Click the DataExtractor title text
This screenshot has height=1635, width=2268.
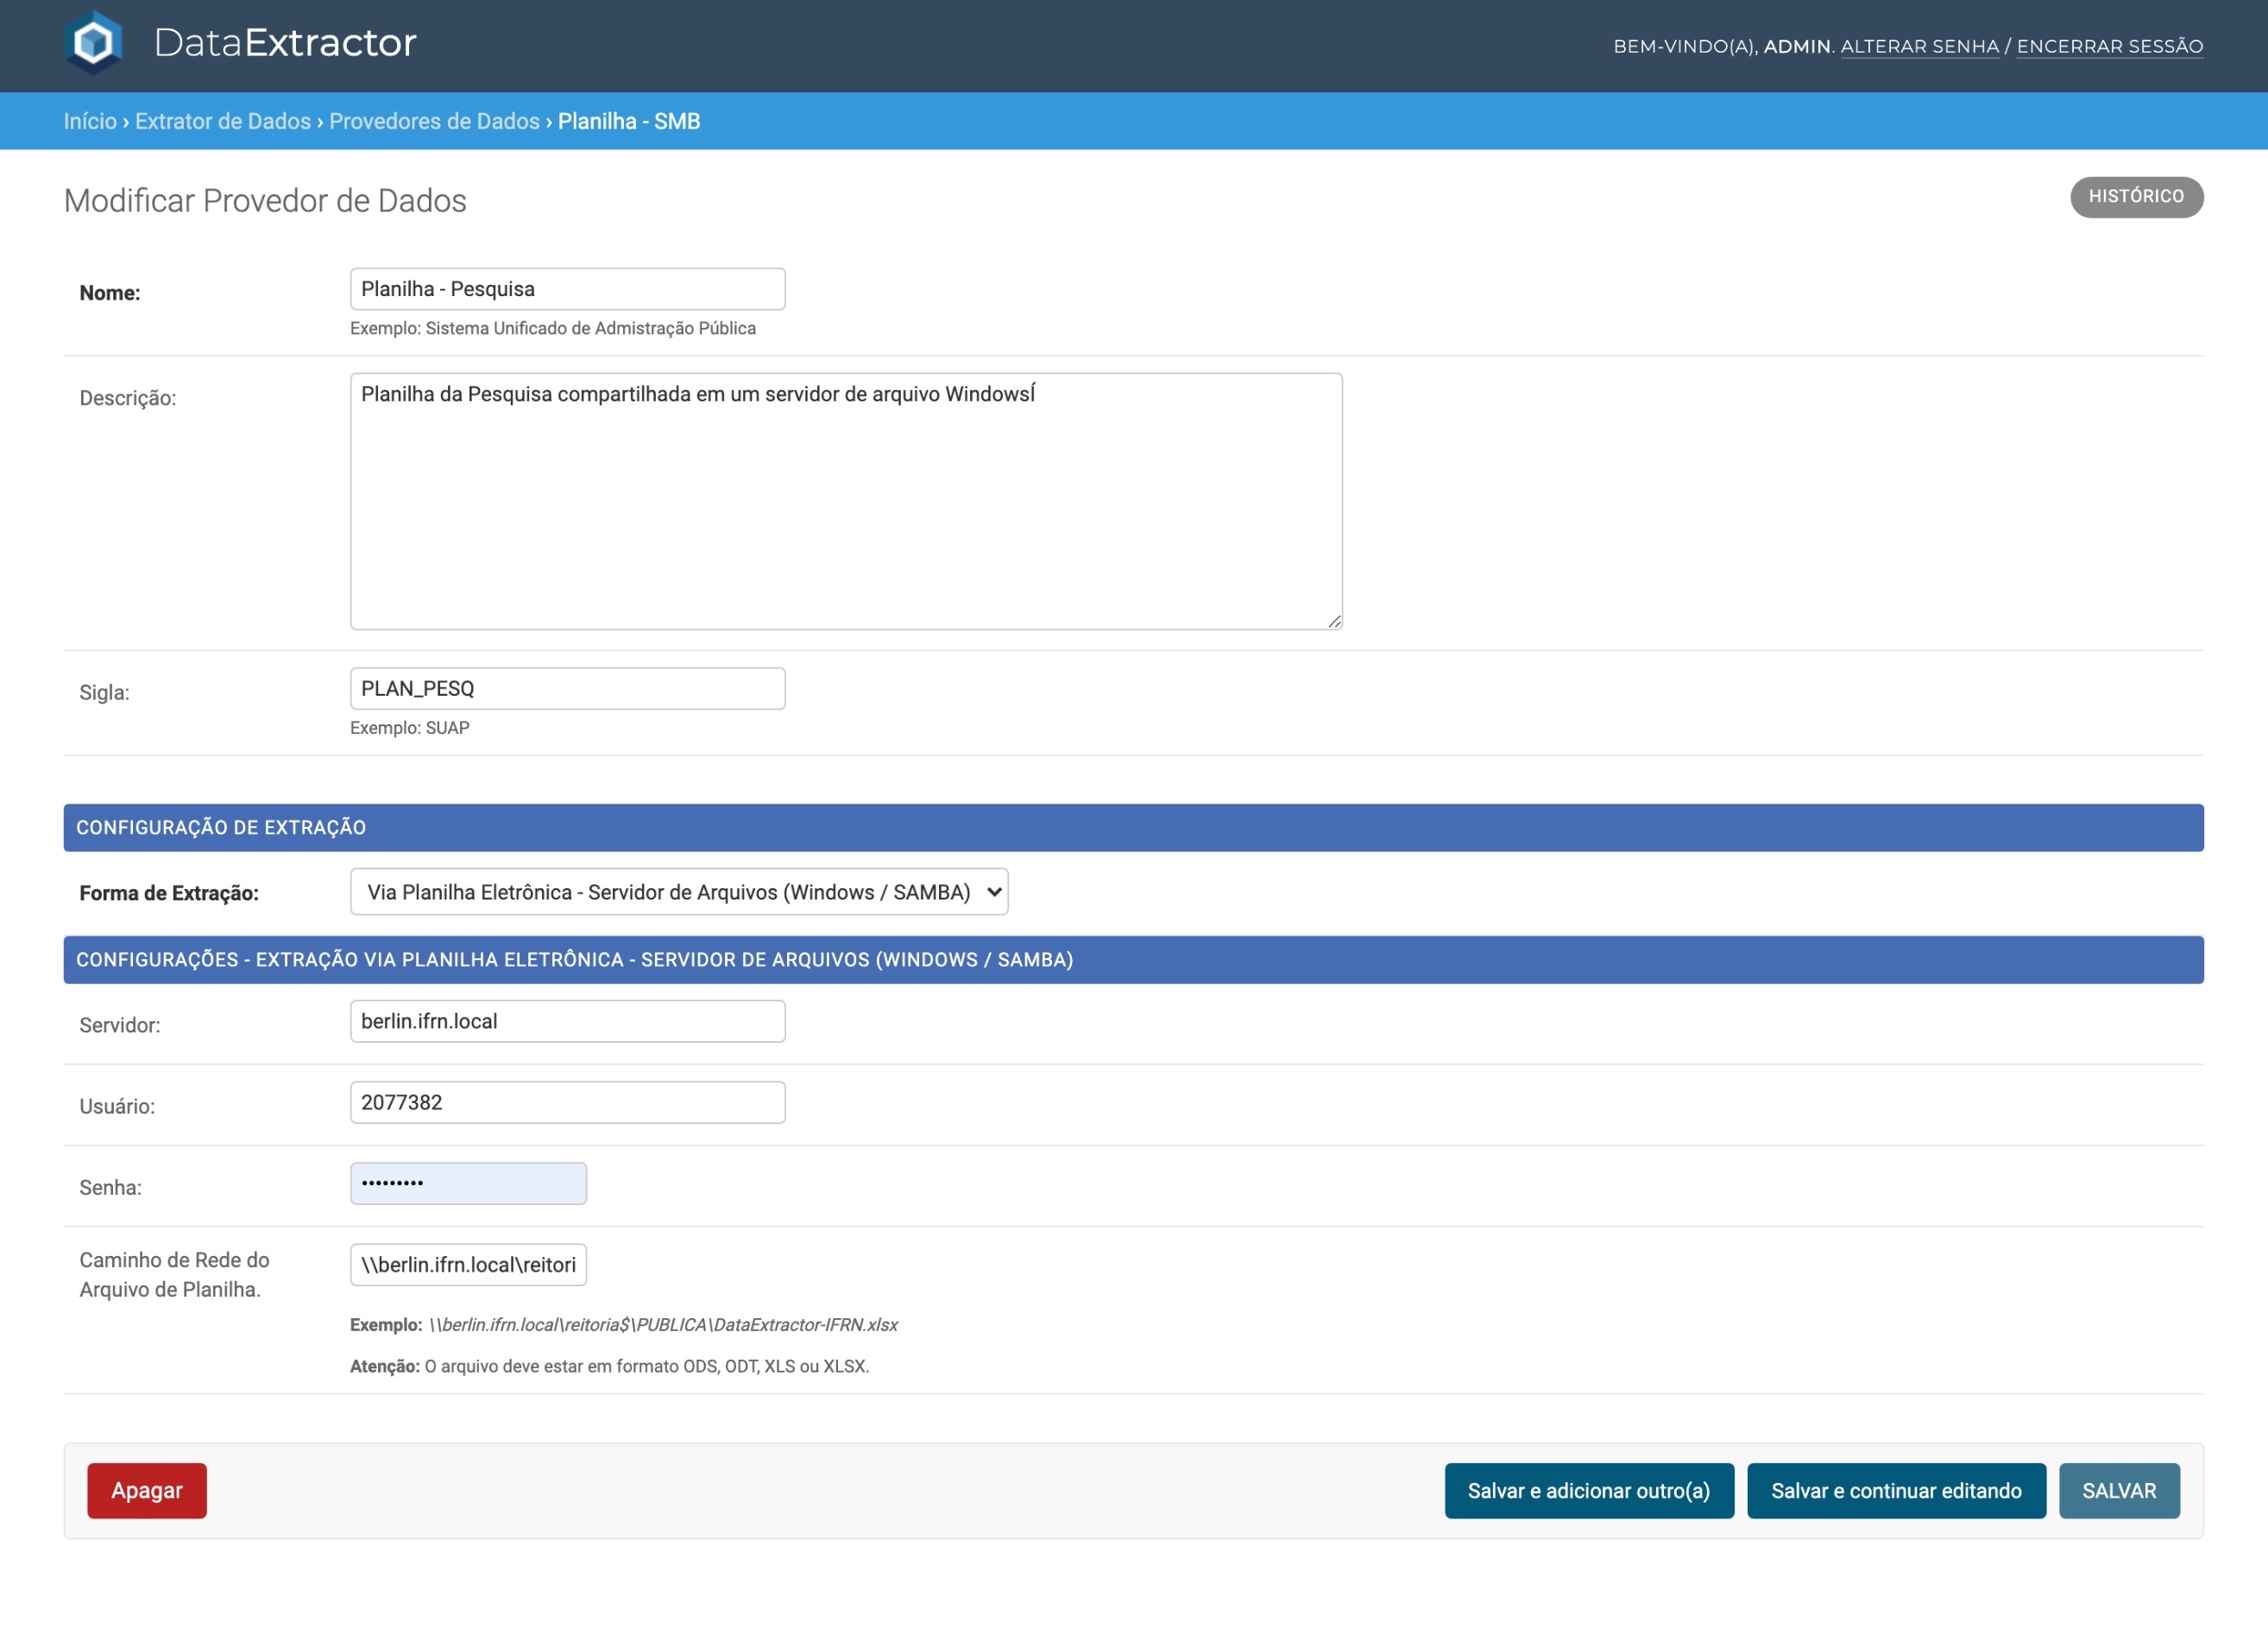(285, 43)
